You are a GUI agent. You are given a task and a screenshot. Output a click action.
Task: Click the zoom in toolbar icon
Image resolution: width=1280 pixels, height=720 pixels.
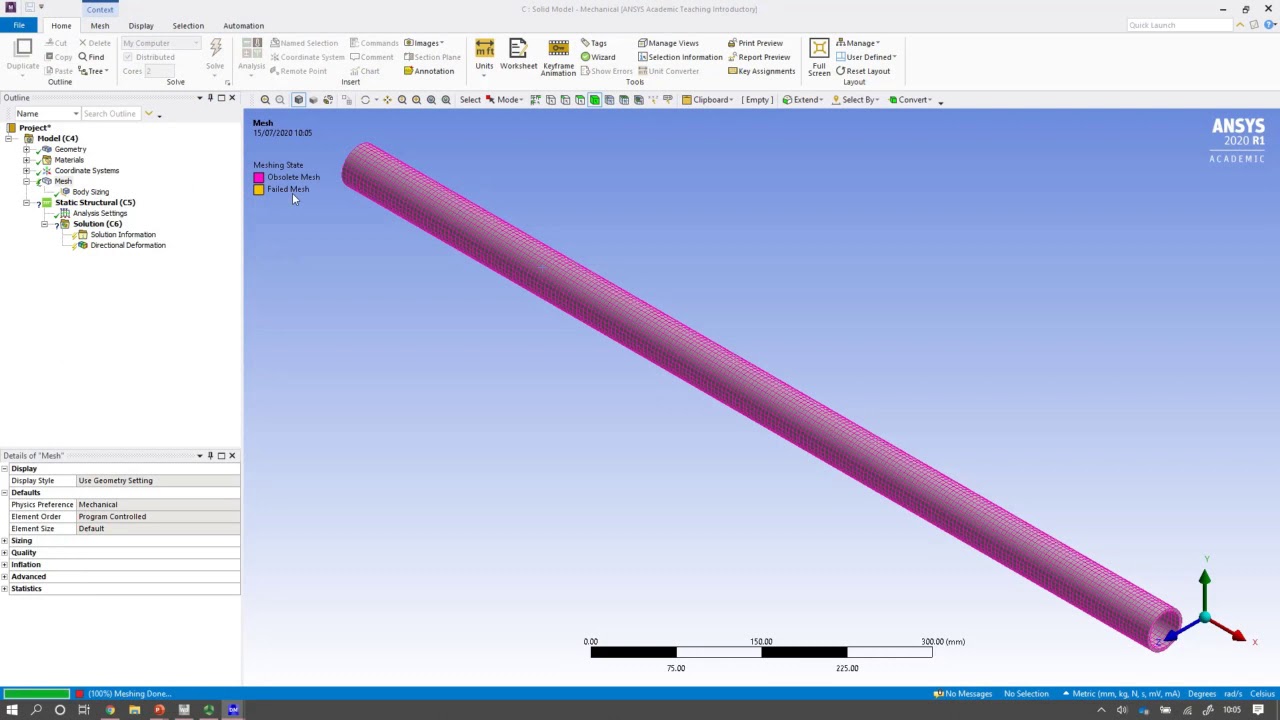265,100
